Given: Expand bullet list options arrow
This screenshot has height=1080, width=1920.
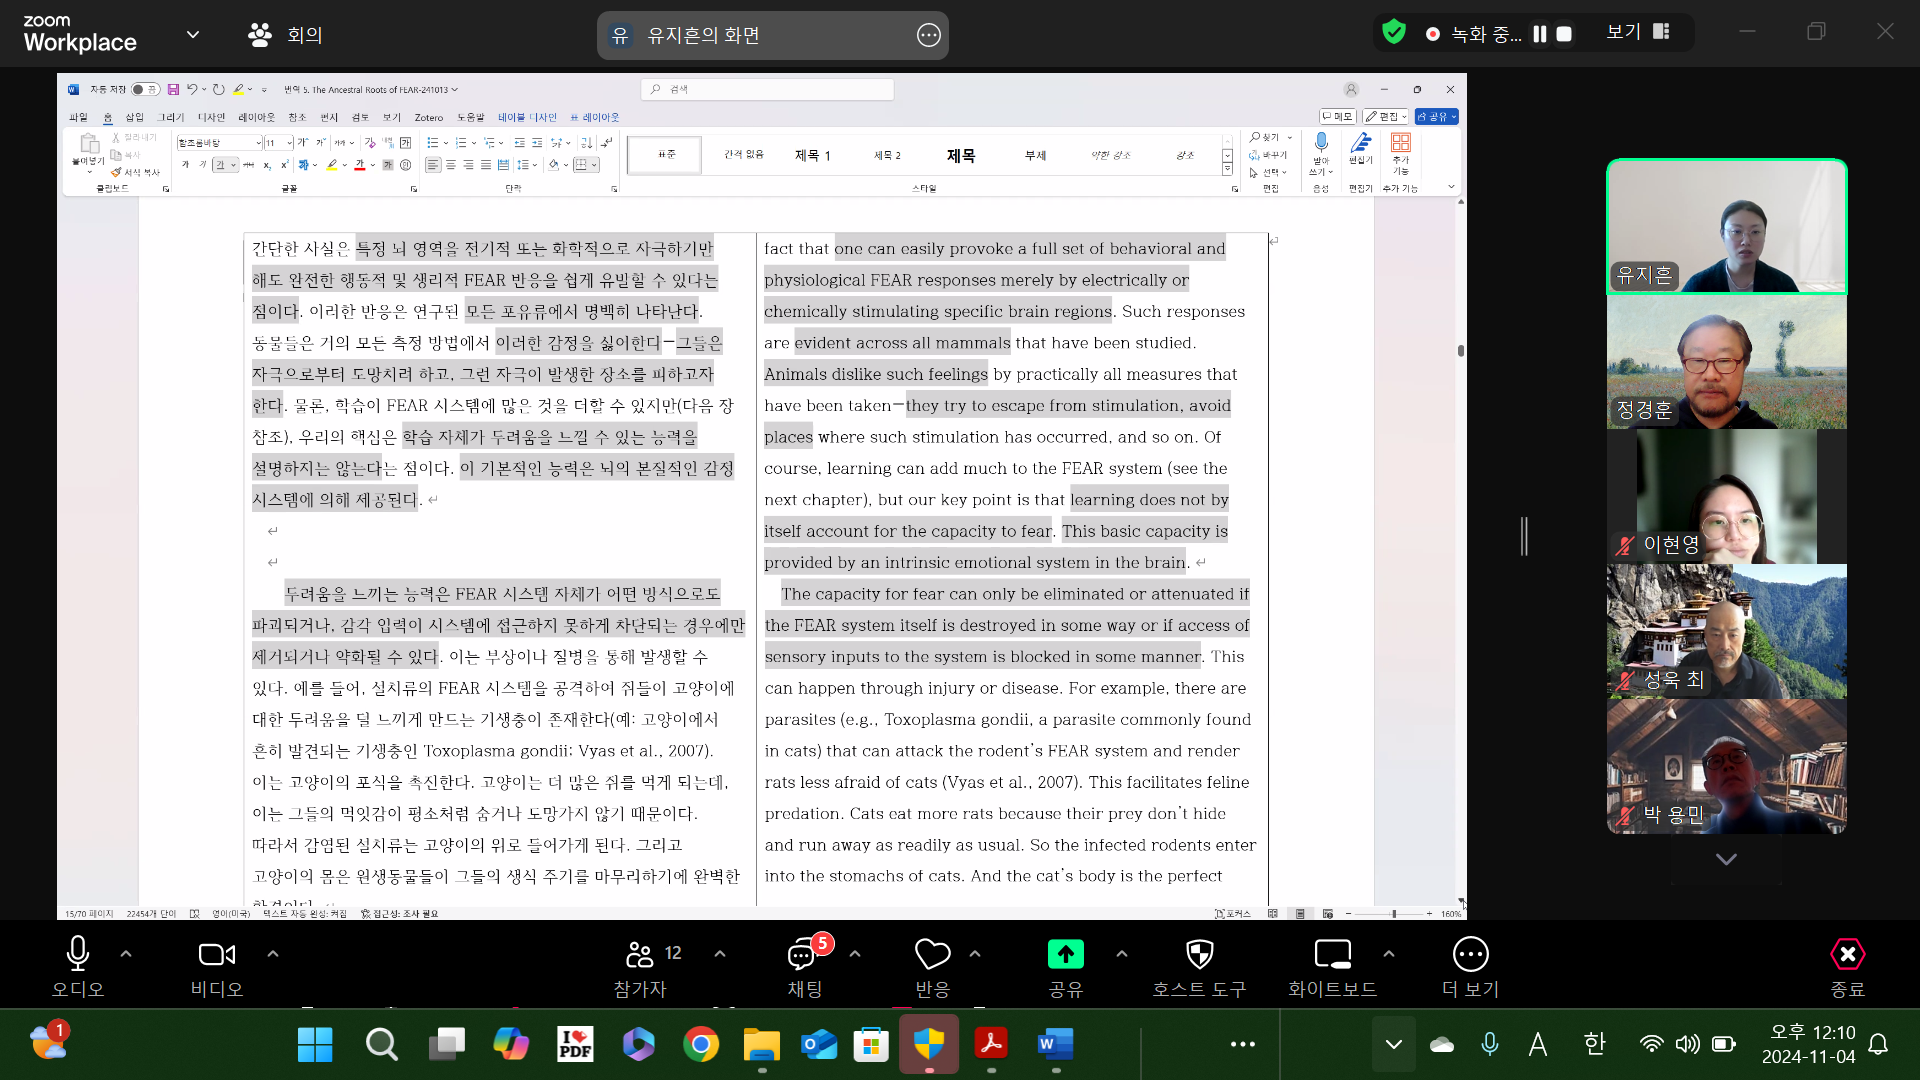Looking at the screenshot, I should (446, 143).
